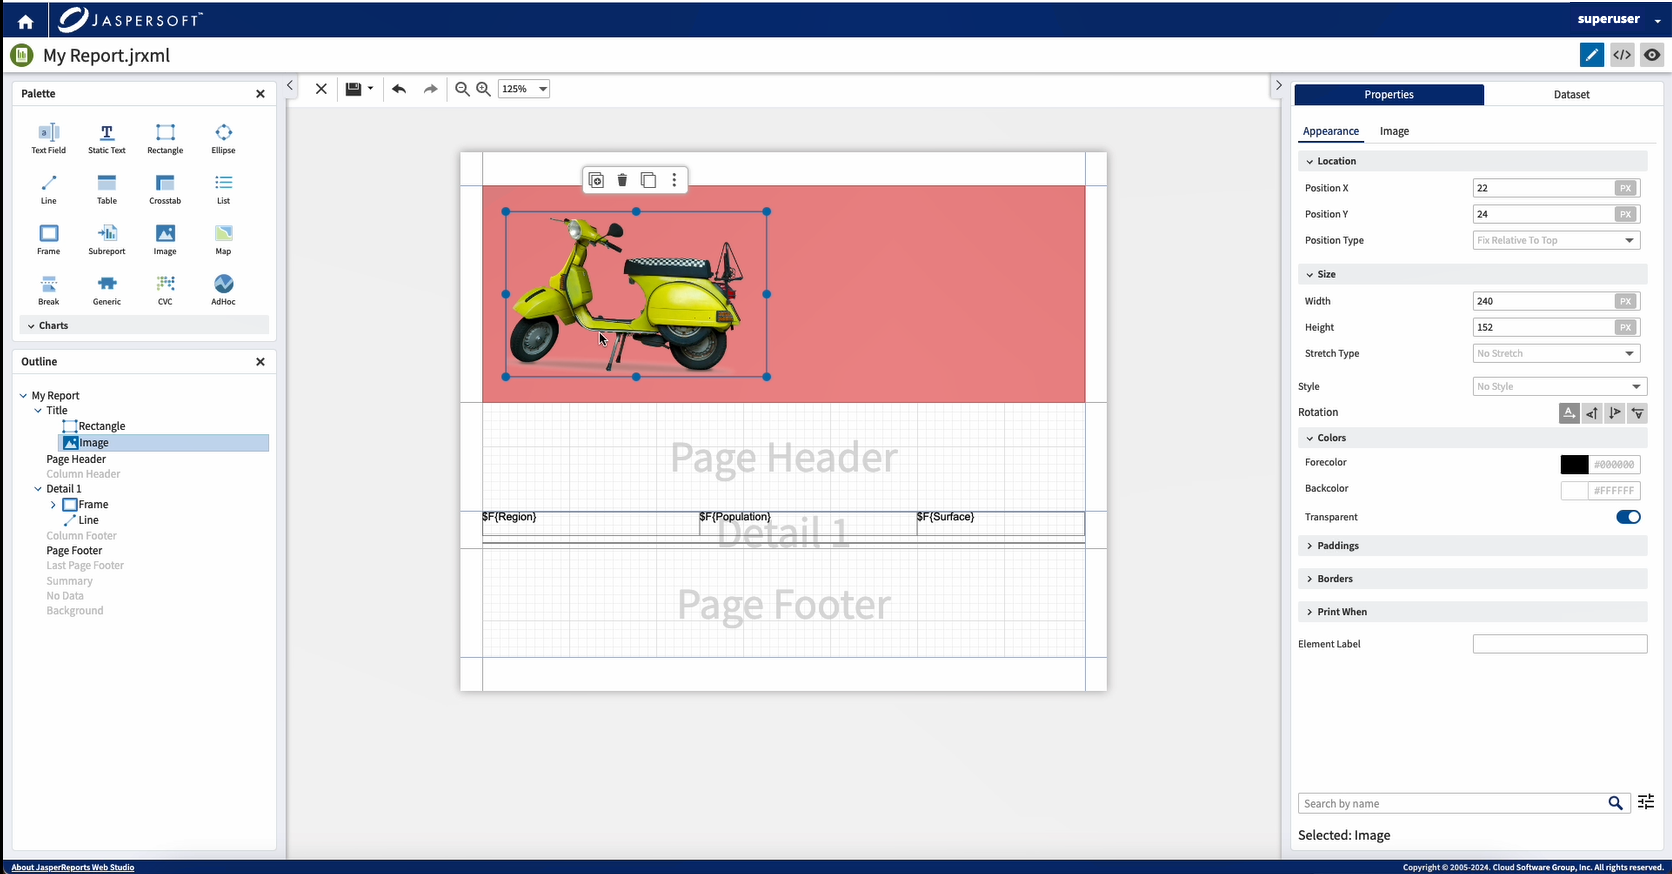The height and width of the screenshot is (874, 1672).
Task: Open the preview eye view
Action: coord(1652,55)
